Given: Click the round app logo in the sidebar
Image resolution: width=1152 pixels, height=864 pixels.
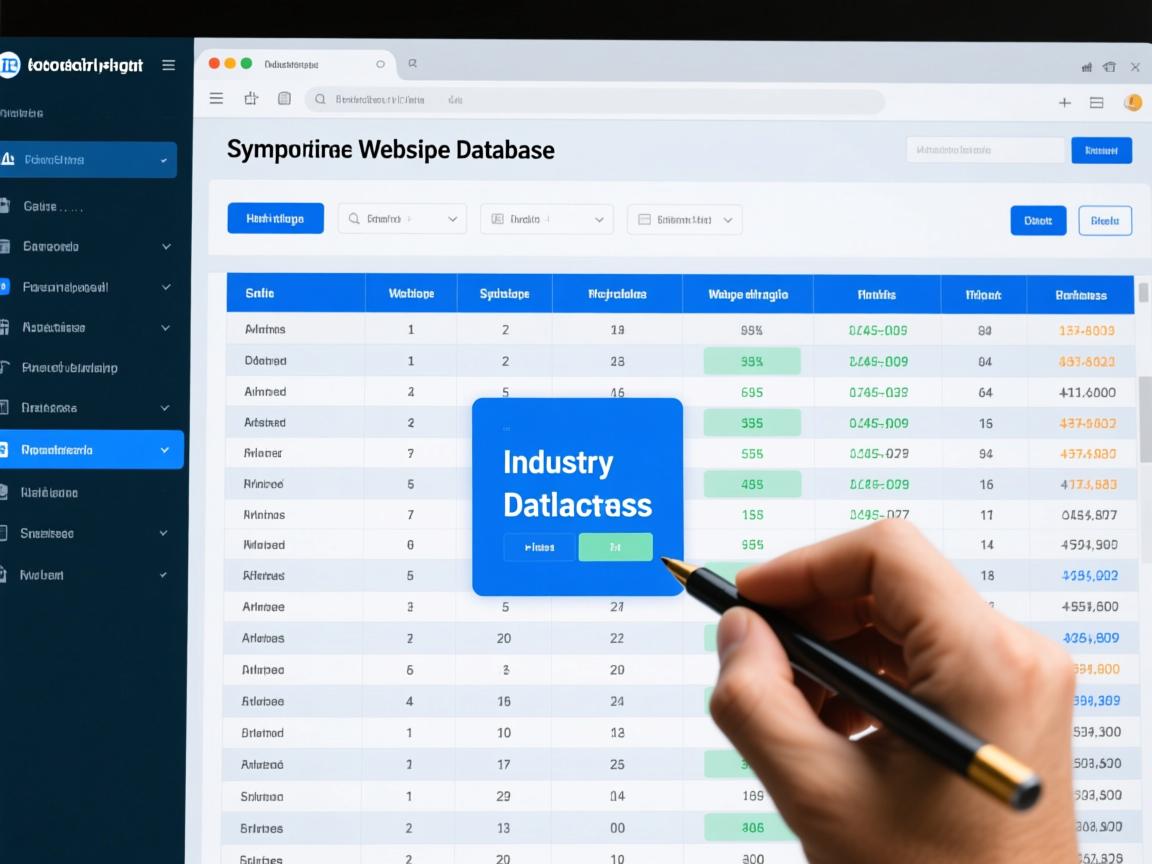Looking at the screenshot, I should pos(9,65).
